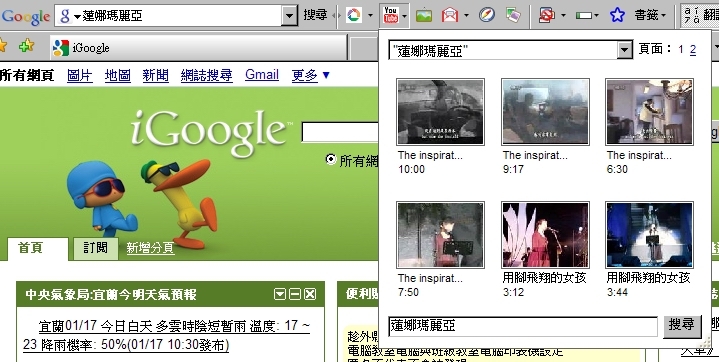This screenshot has width=719, height=362.
Task: Click the iGoogle search input field
Action: pos(340,132)
